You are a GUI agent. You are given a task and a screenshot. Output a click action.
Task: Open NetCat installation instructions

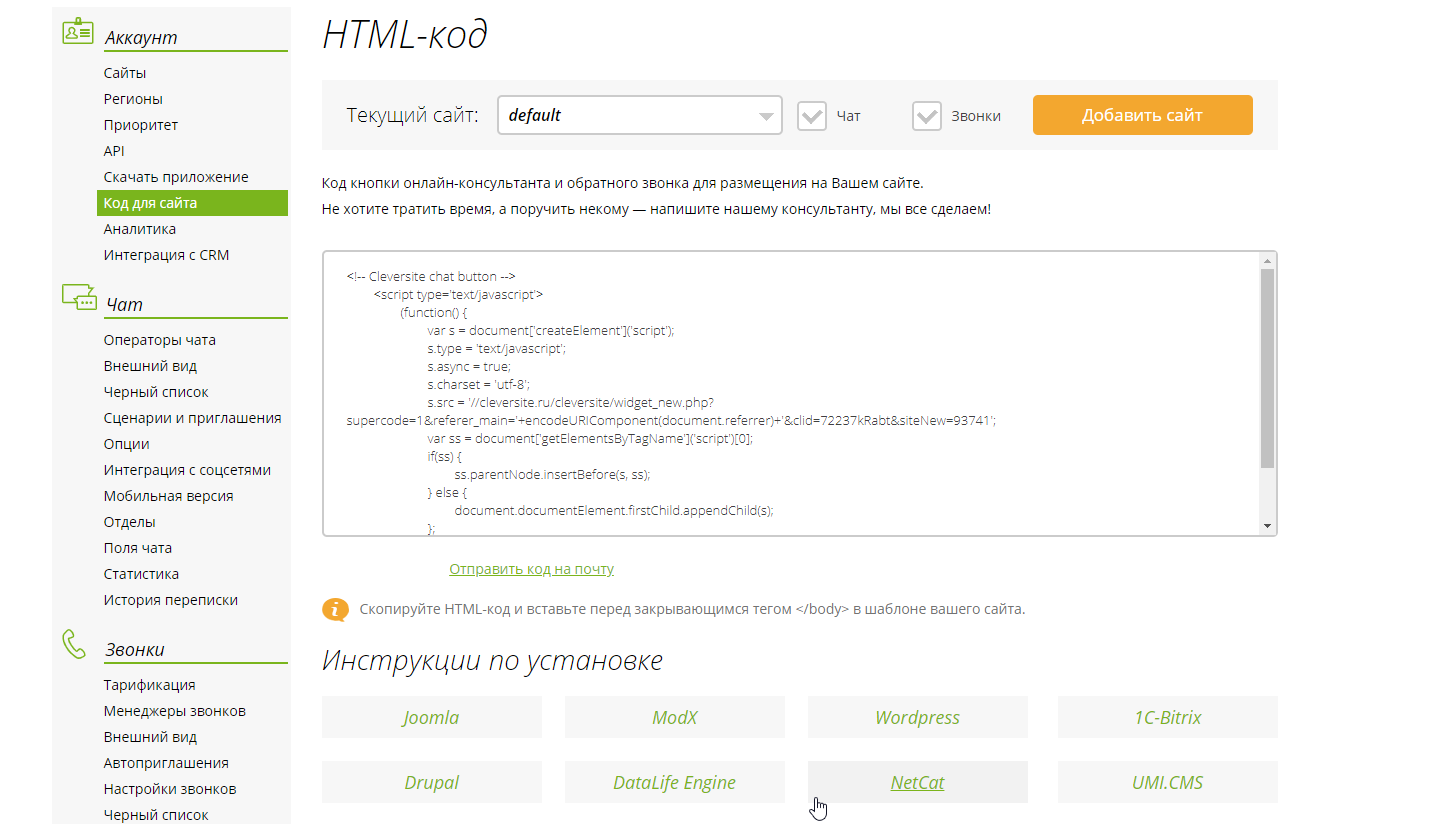[x=917, y=782]
